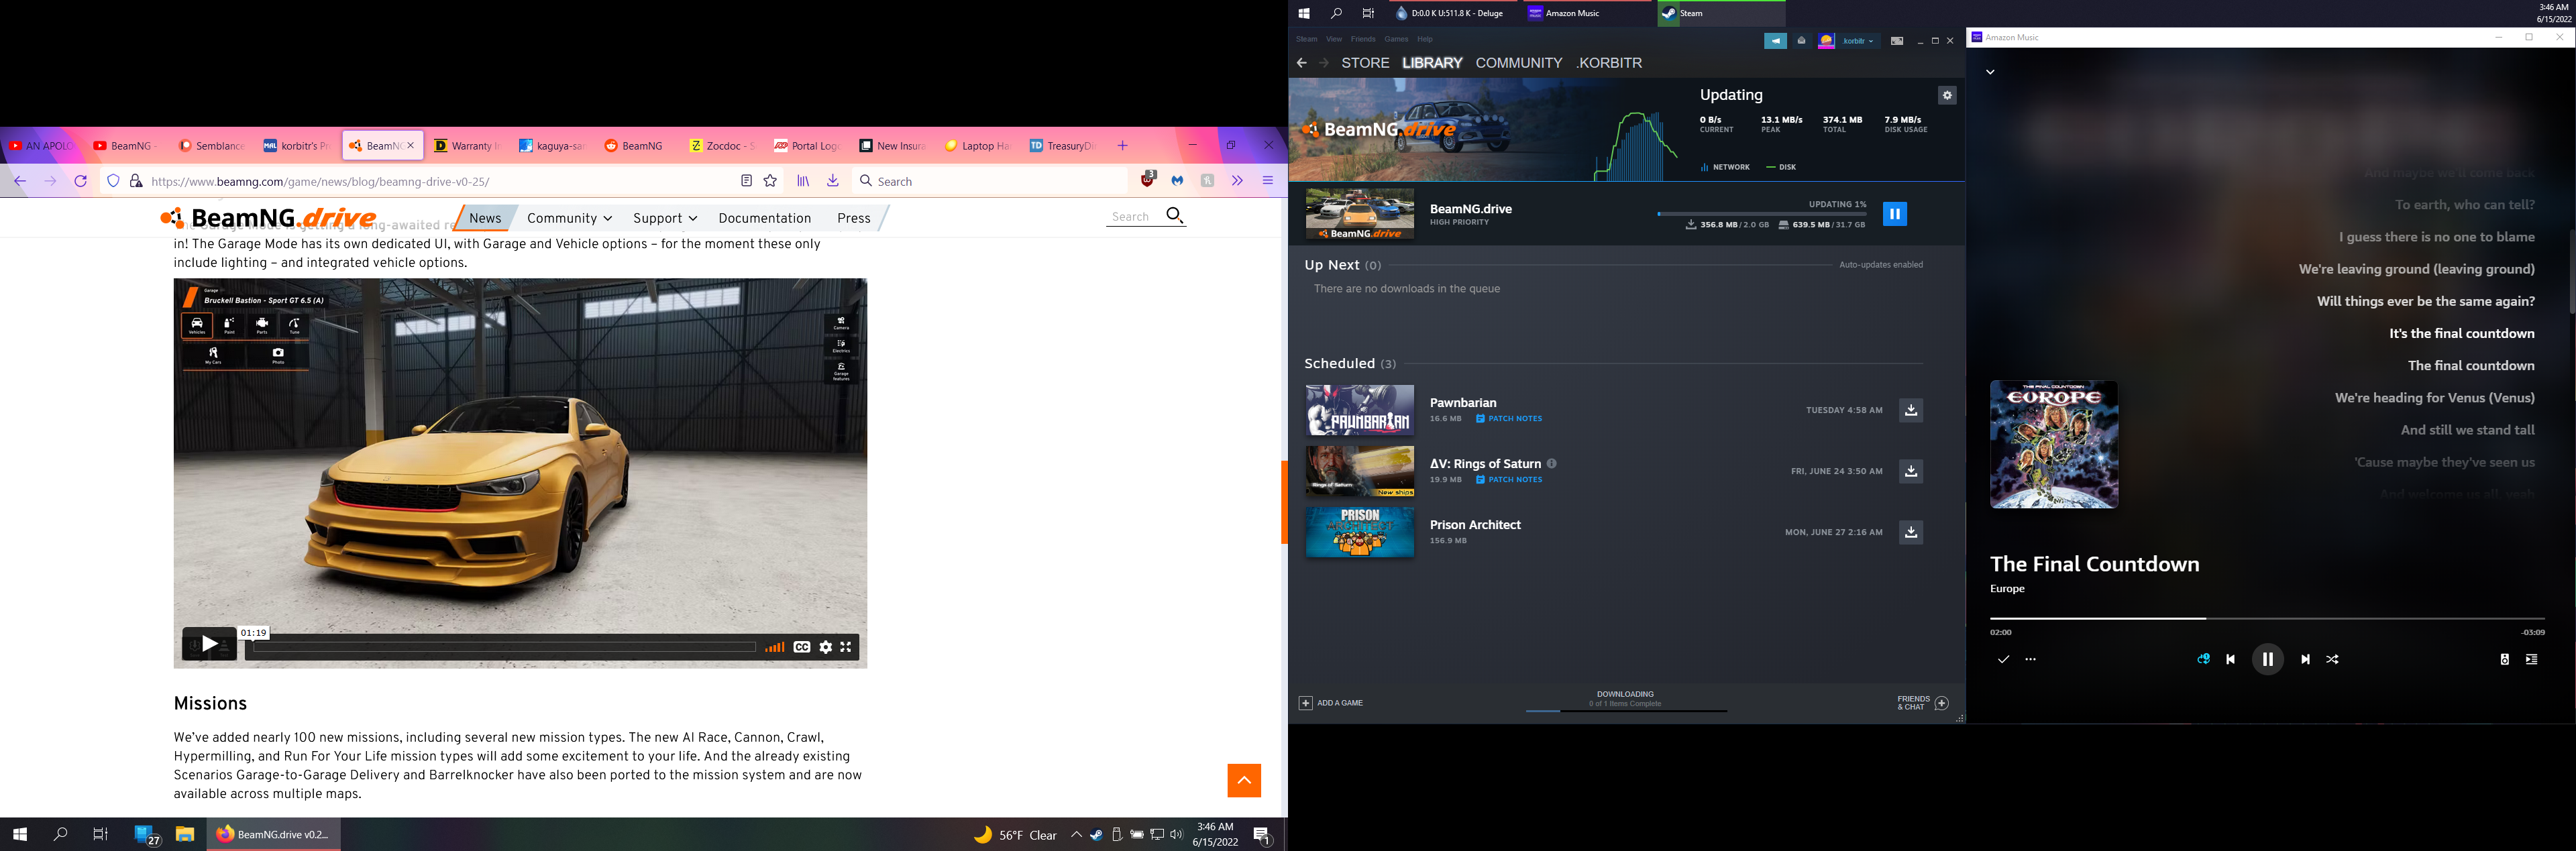View Pawnbarian patch notes
The height and width of the screenshot is (851, 2576).
[1509, 419]
